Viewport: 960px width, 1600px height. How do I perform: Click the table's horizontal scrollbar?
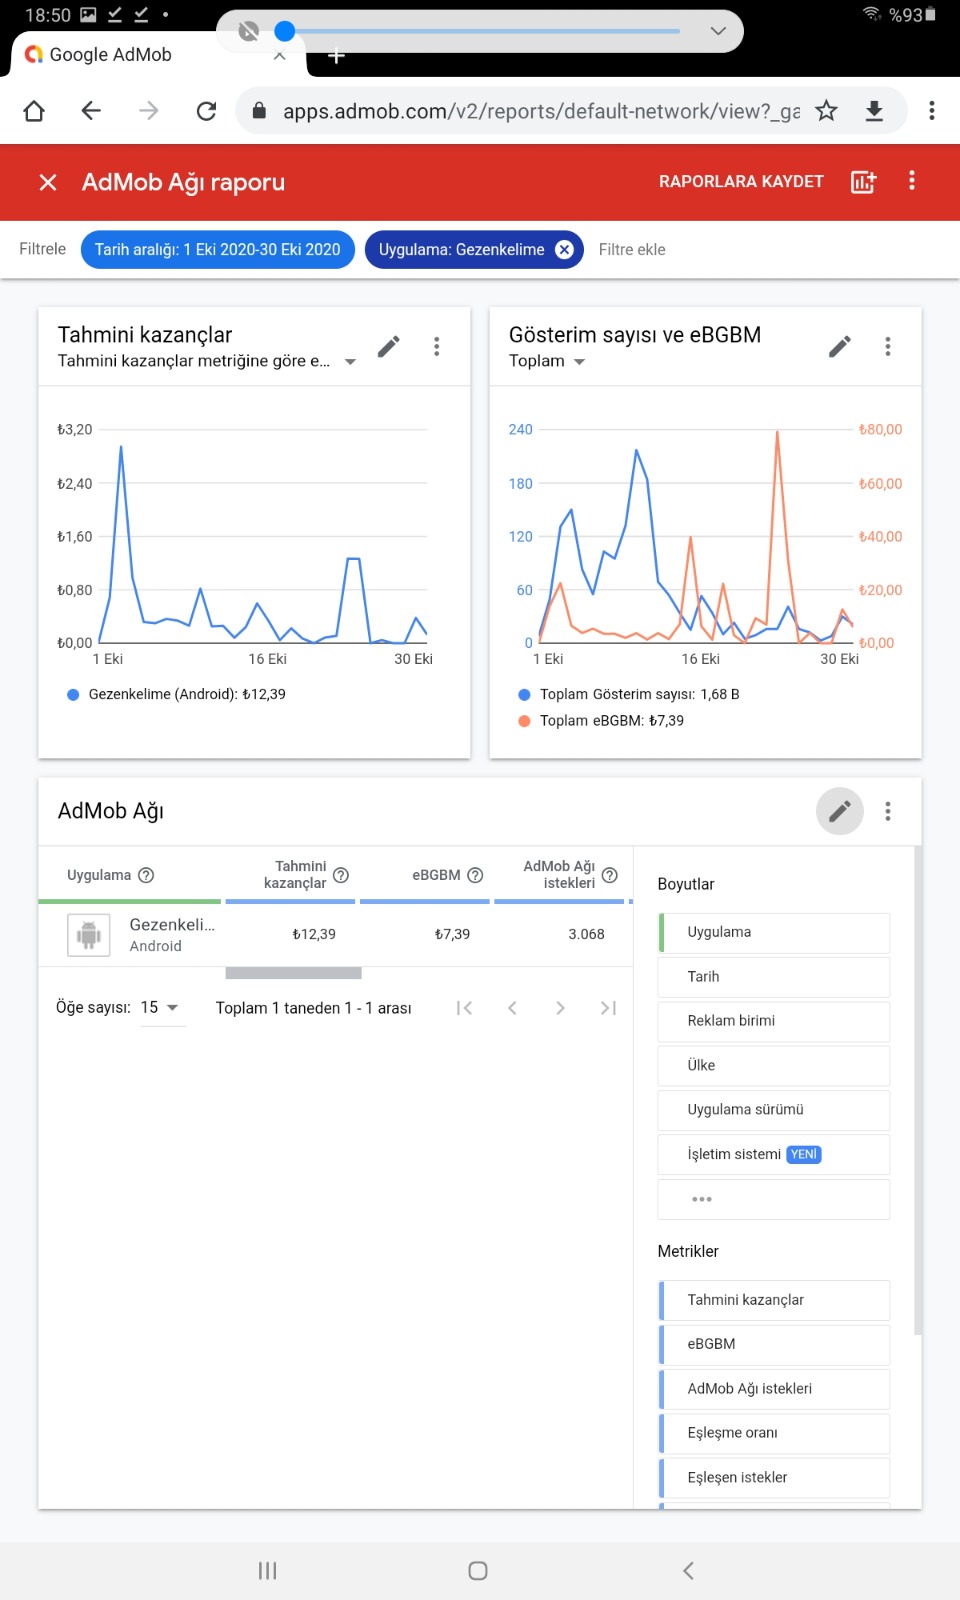[x=293, y=973]
